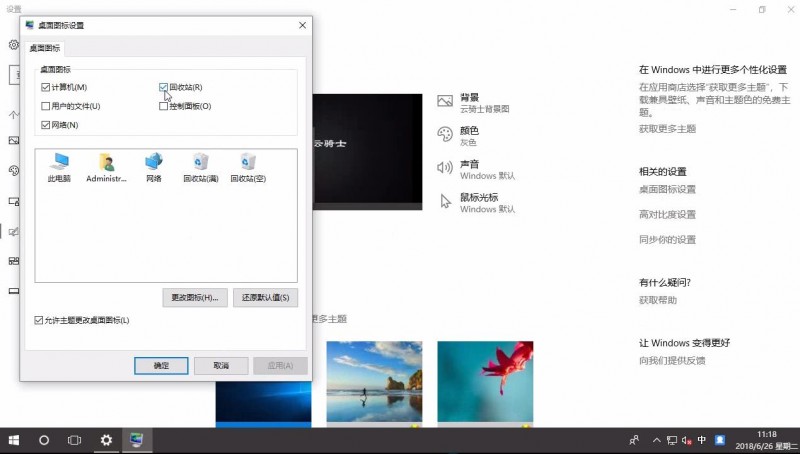Uncheck the 计算机(M) checkbox
The width and height of the screenshot is (800, 454).
coord(45,87)
